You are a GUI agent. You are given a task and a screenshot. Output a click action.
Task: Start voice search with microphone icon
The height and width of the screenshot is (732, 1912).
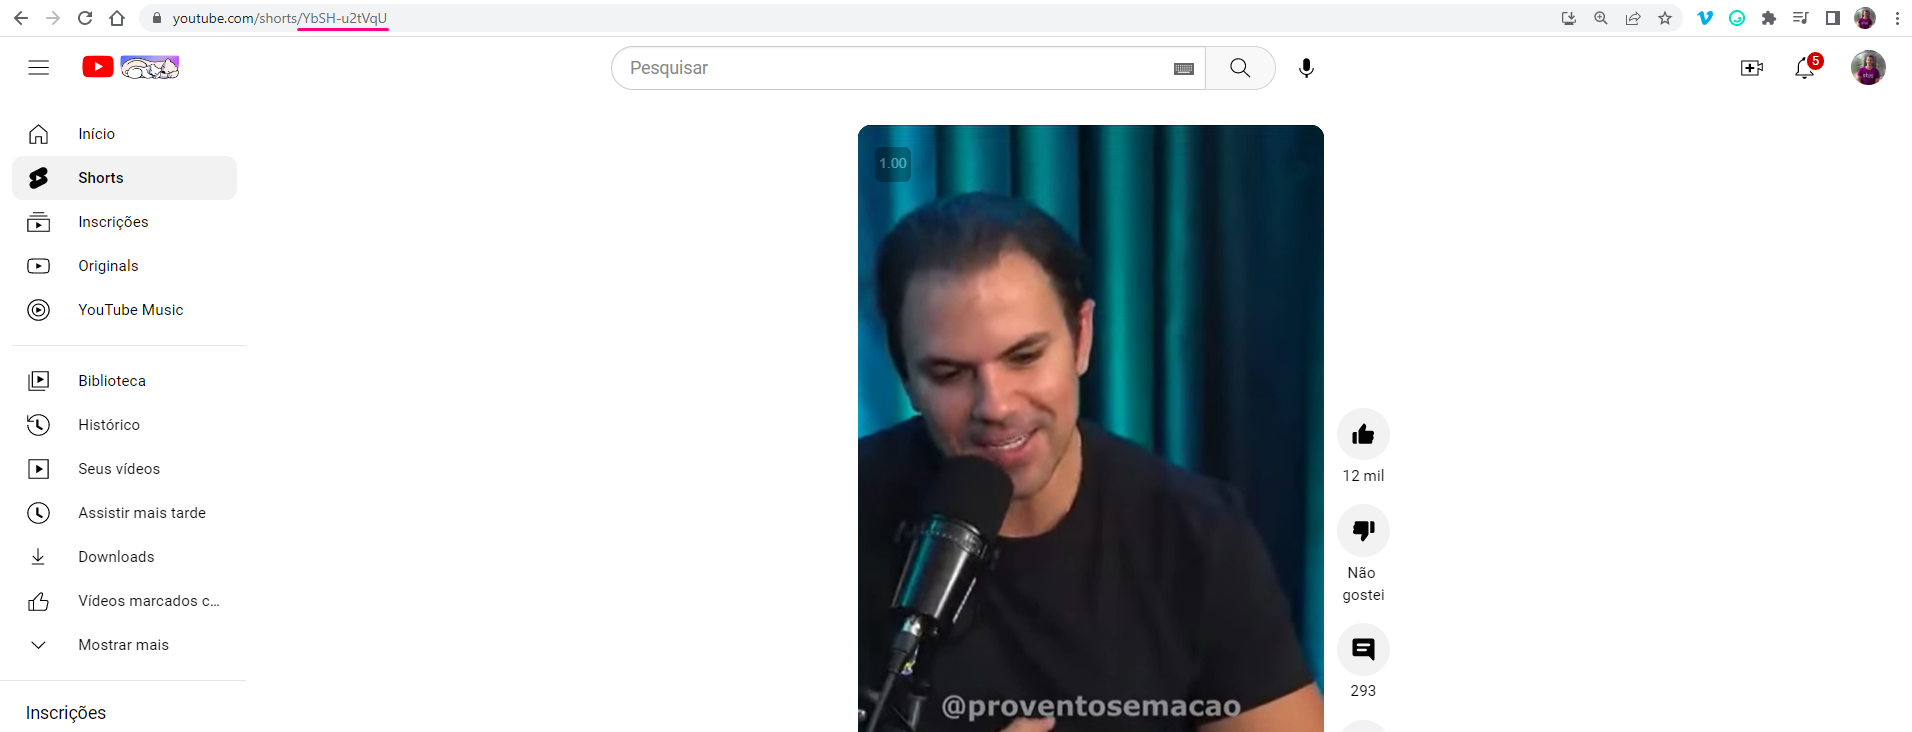[x=1306, y=68]
